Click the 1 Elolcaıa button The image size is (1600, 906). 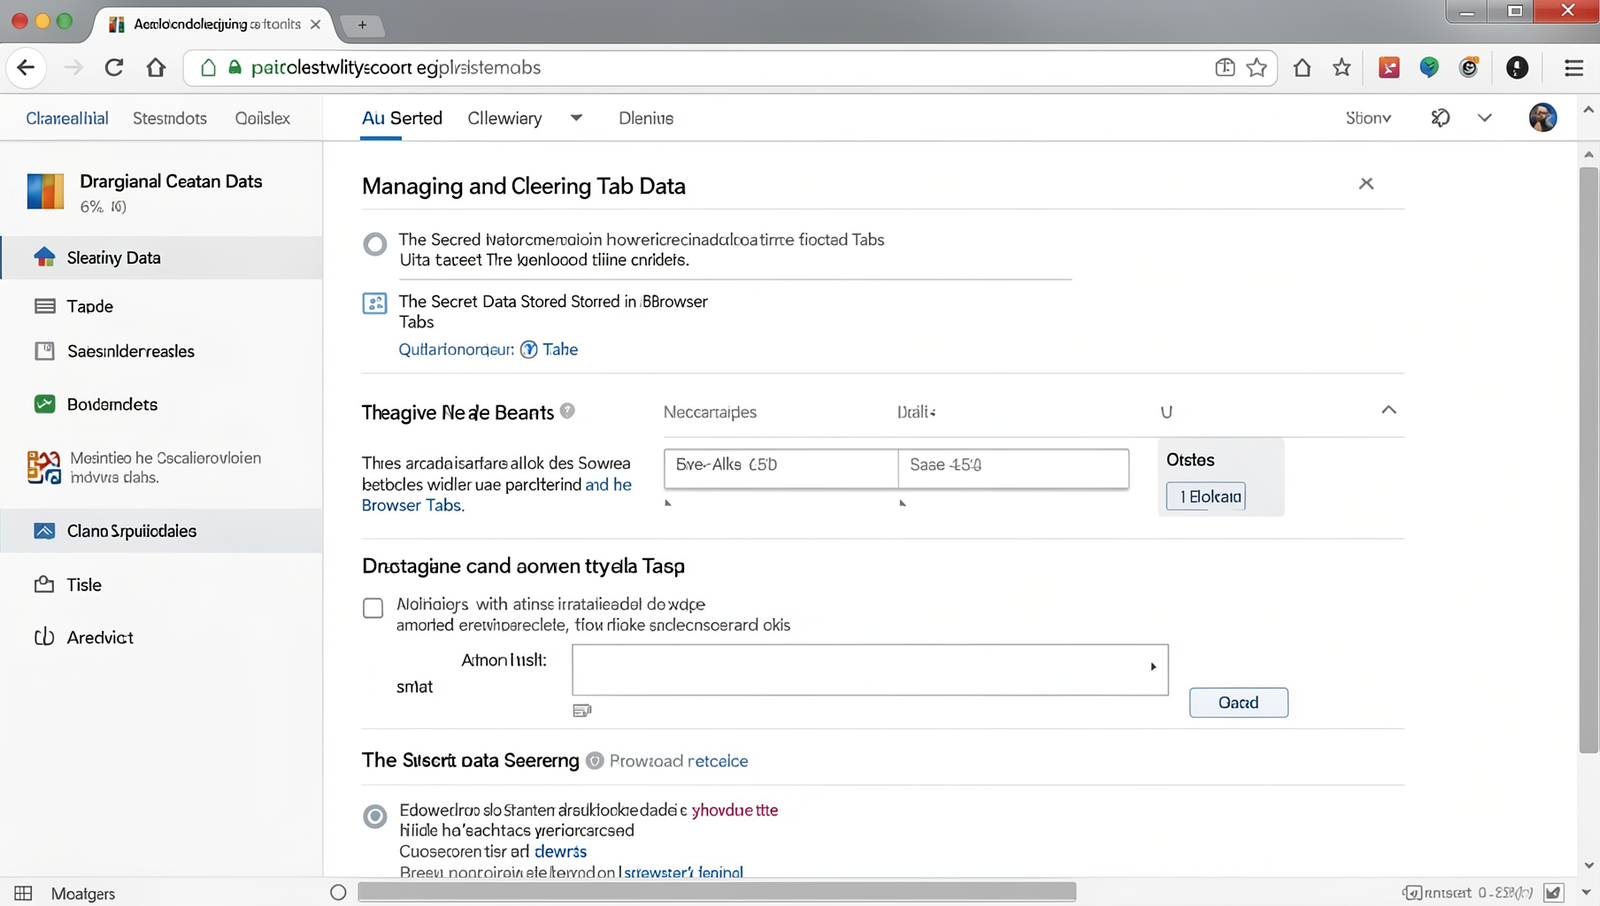tap(1206, 497)
